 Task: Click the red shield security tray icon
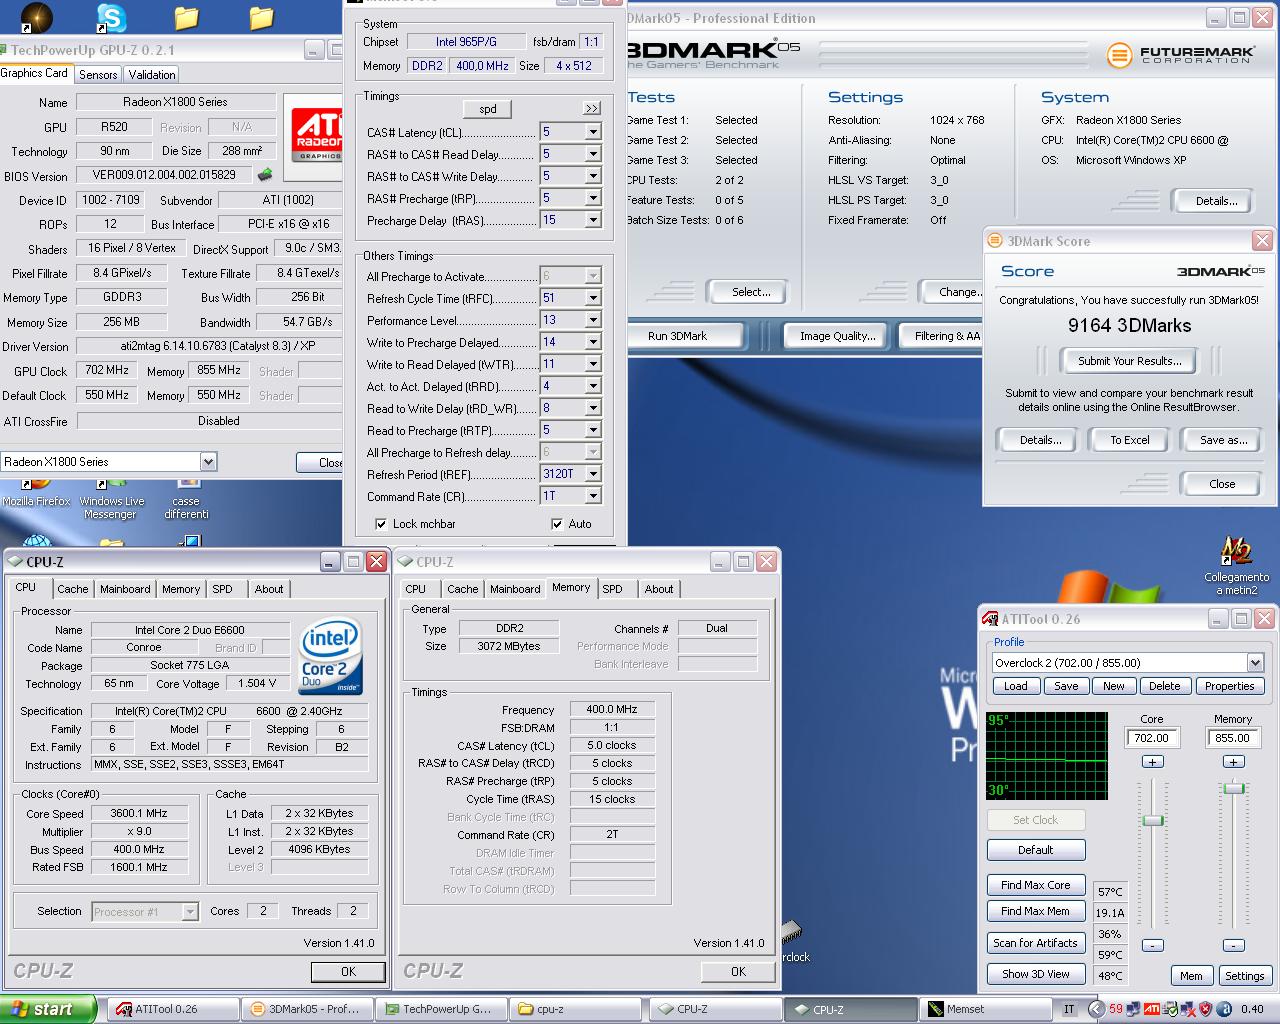click(x=1205, y=1009)
